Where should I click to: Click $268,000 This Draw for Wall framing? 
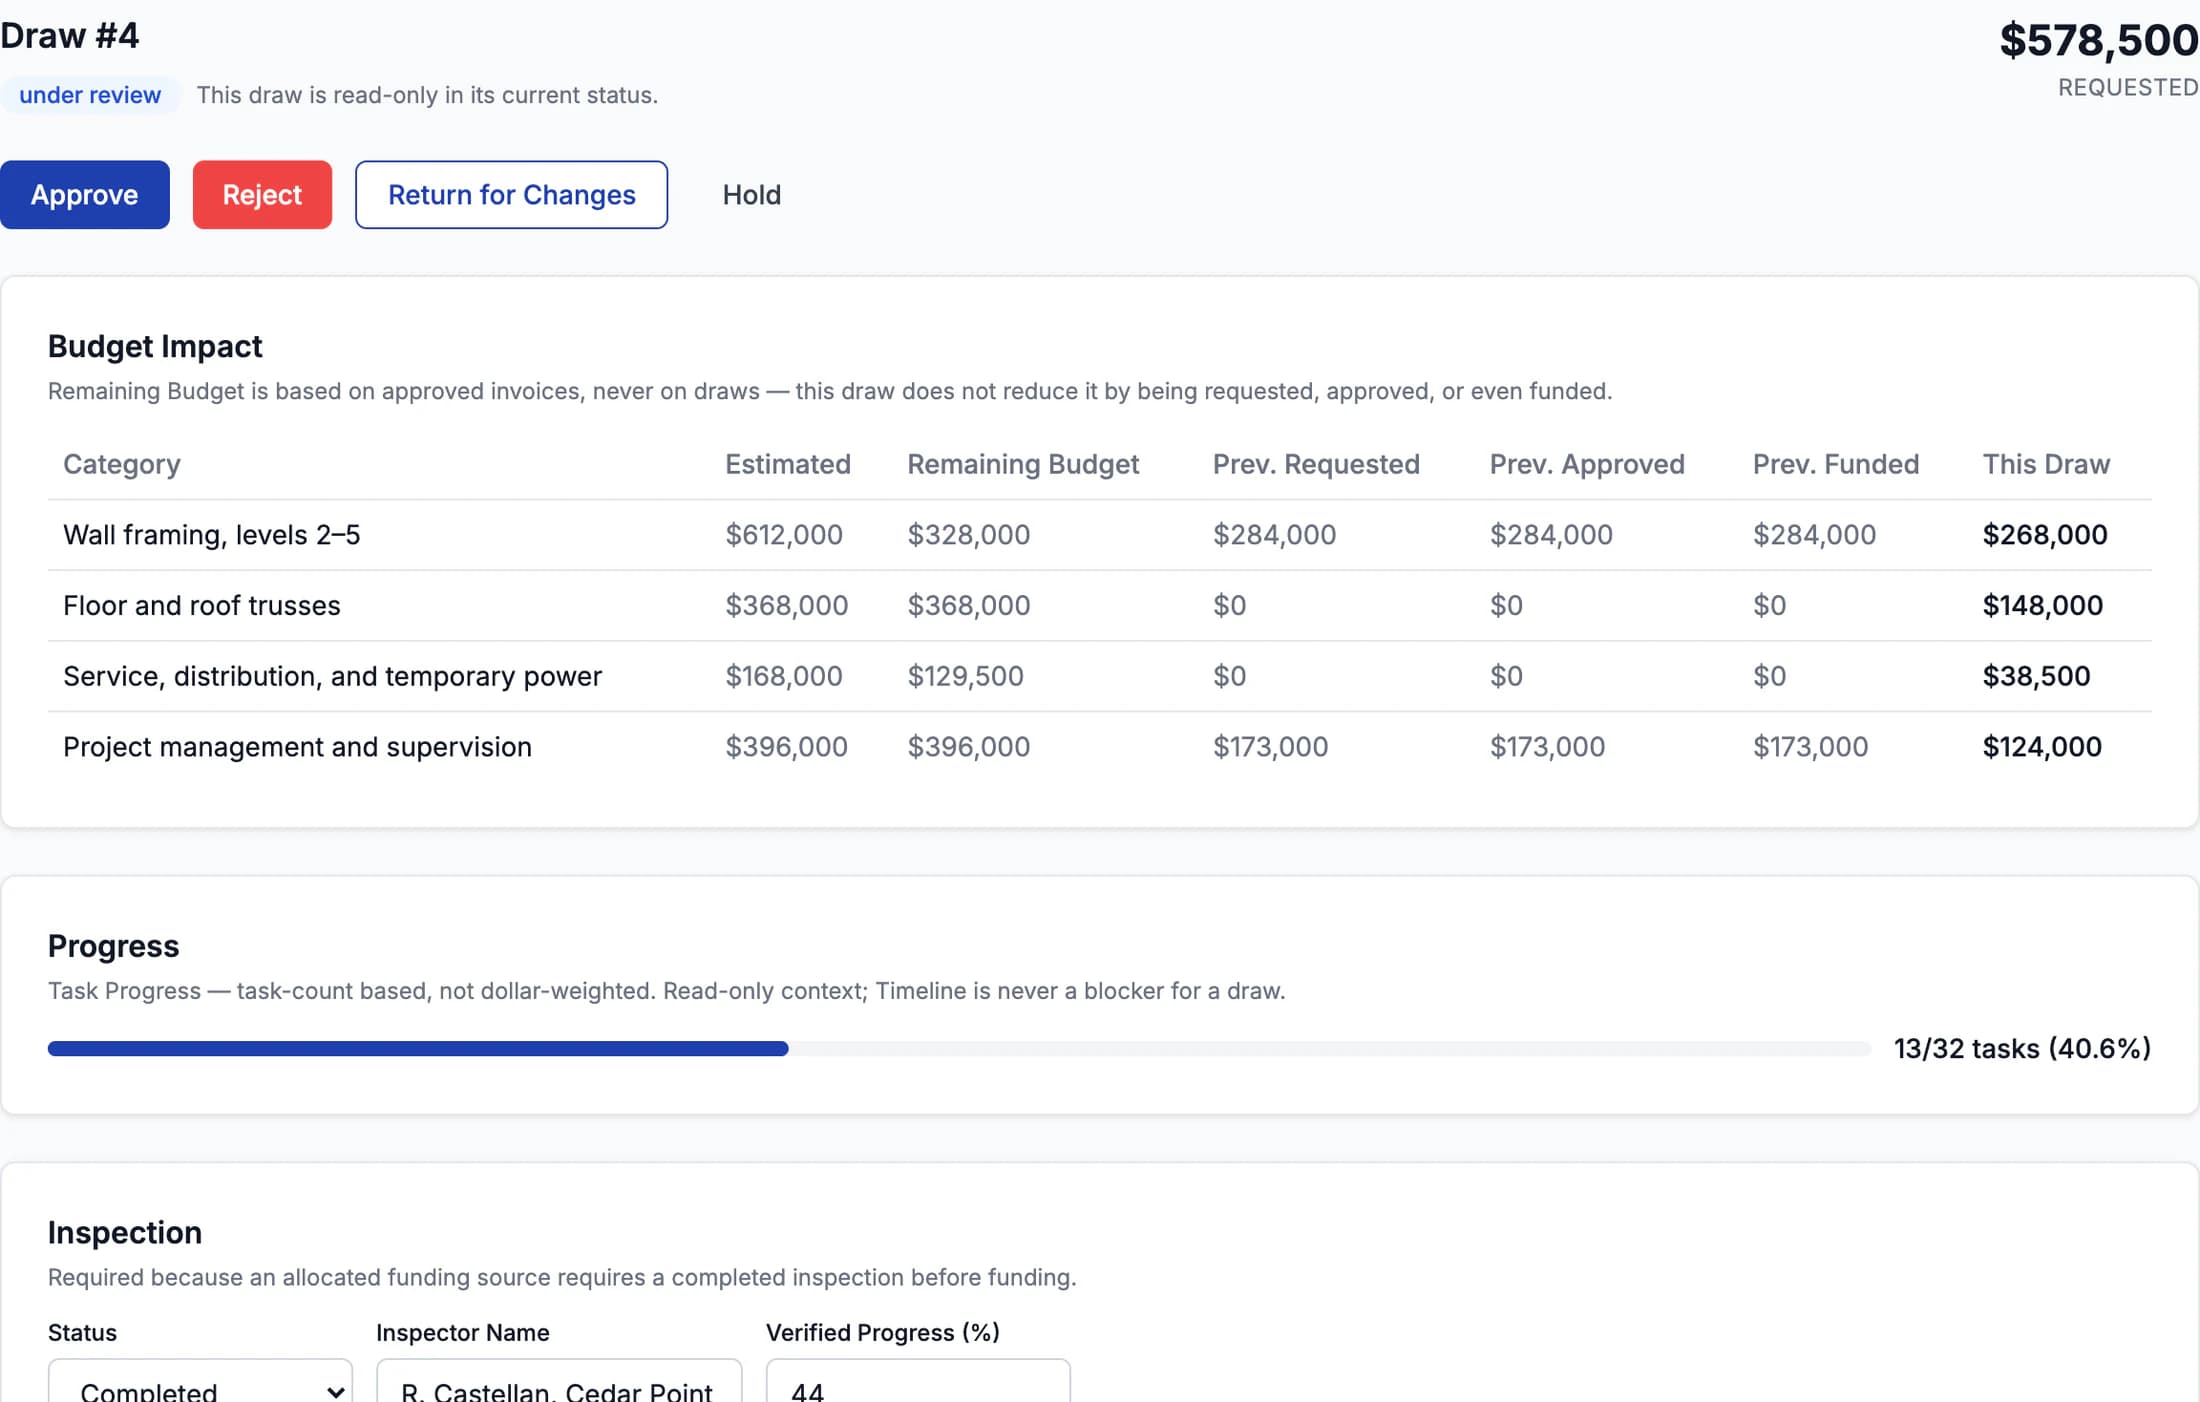pyautogui.click(x=2045, y=535)
